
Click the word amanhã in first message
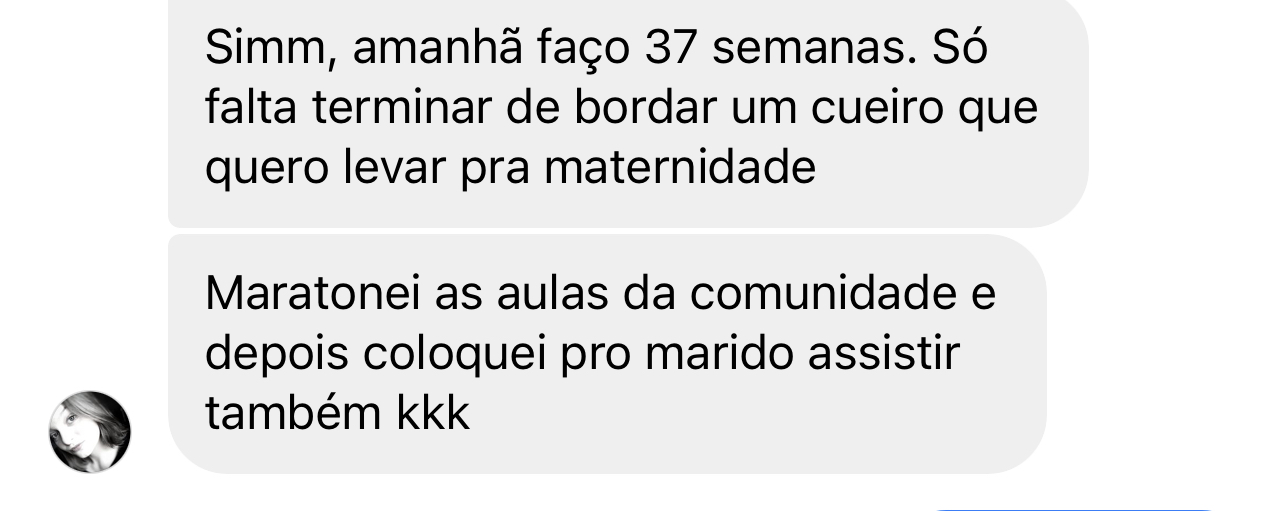click(x=437, y=50)
